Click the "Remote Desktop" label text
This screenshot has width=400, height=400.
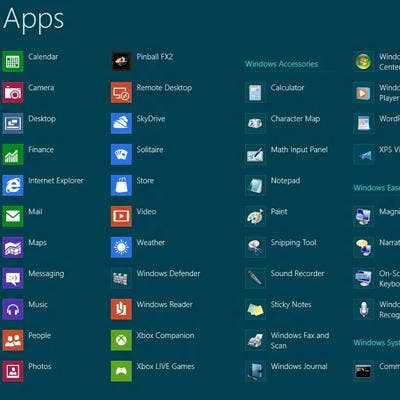point(164,88)
